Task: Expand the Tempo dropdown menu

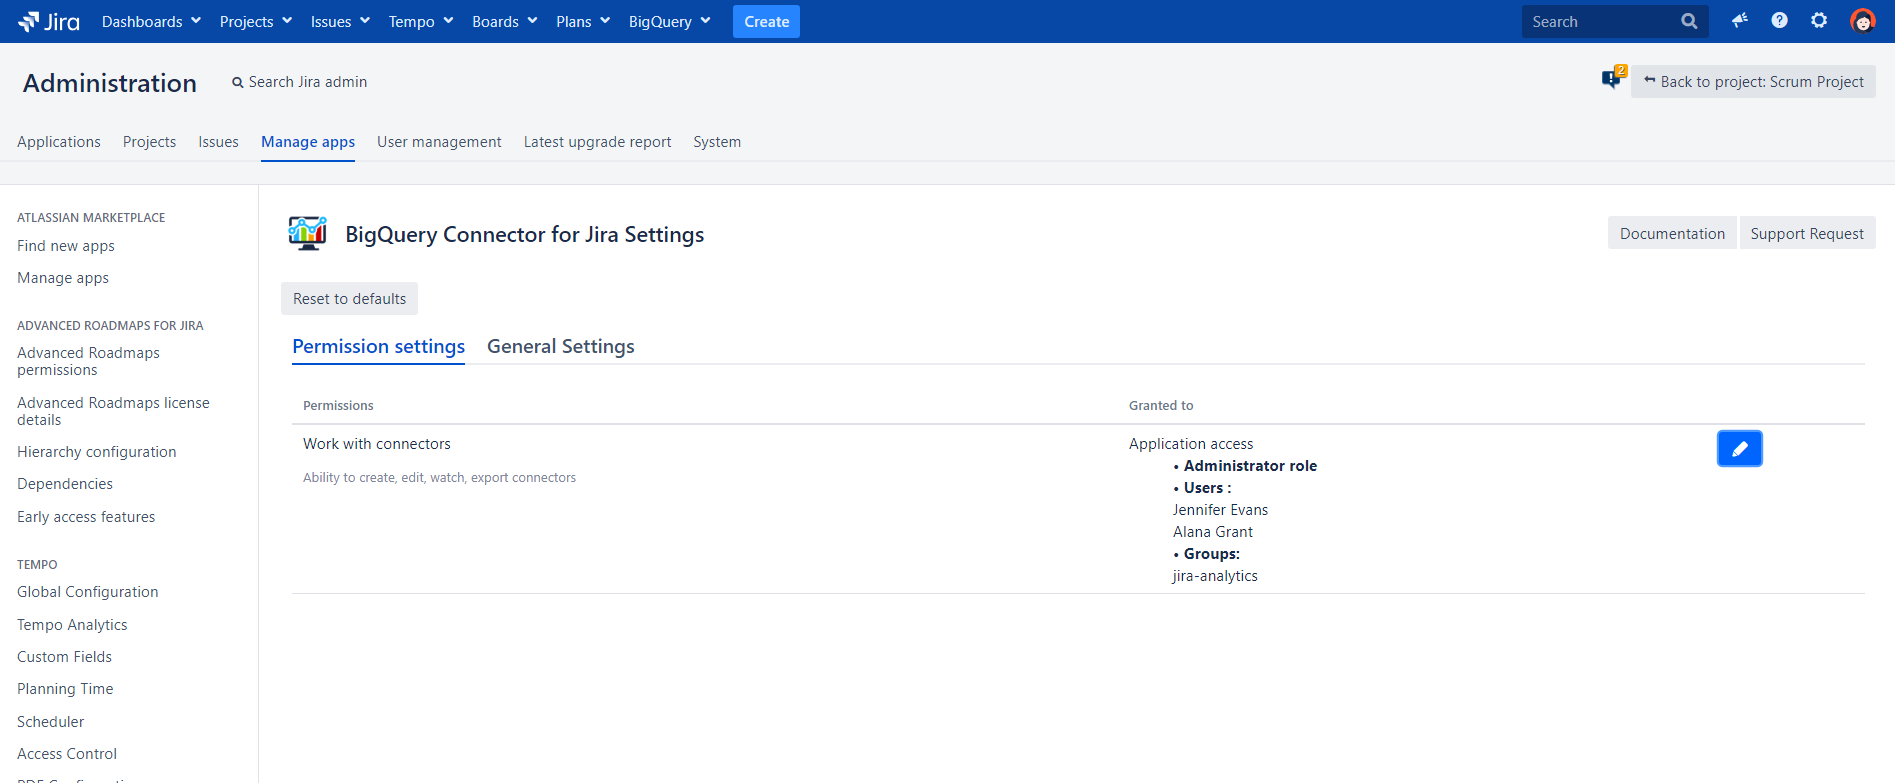Action: [x=421, y=21]
